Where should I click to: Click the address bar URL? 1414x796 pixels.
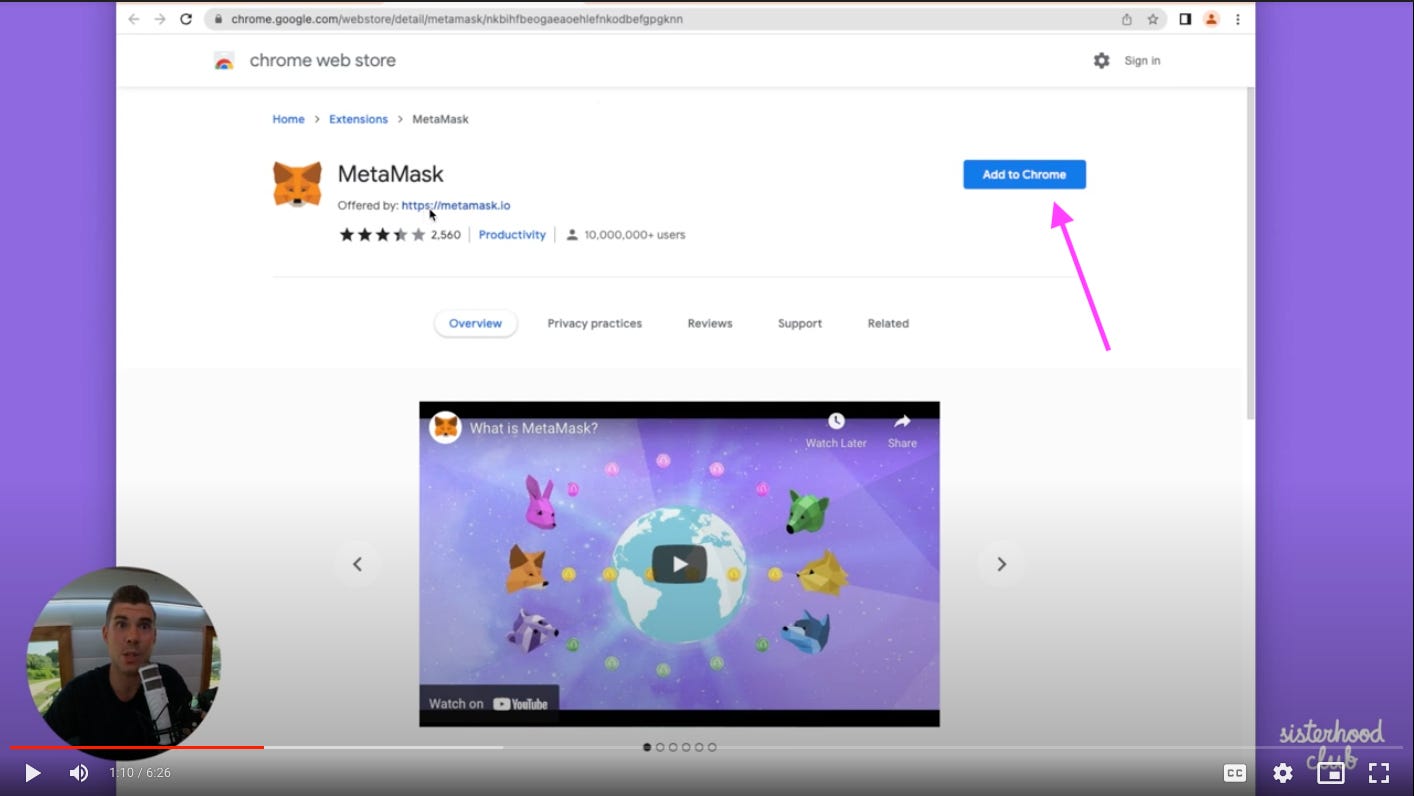(457, 19)
